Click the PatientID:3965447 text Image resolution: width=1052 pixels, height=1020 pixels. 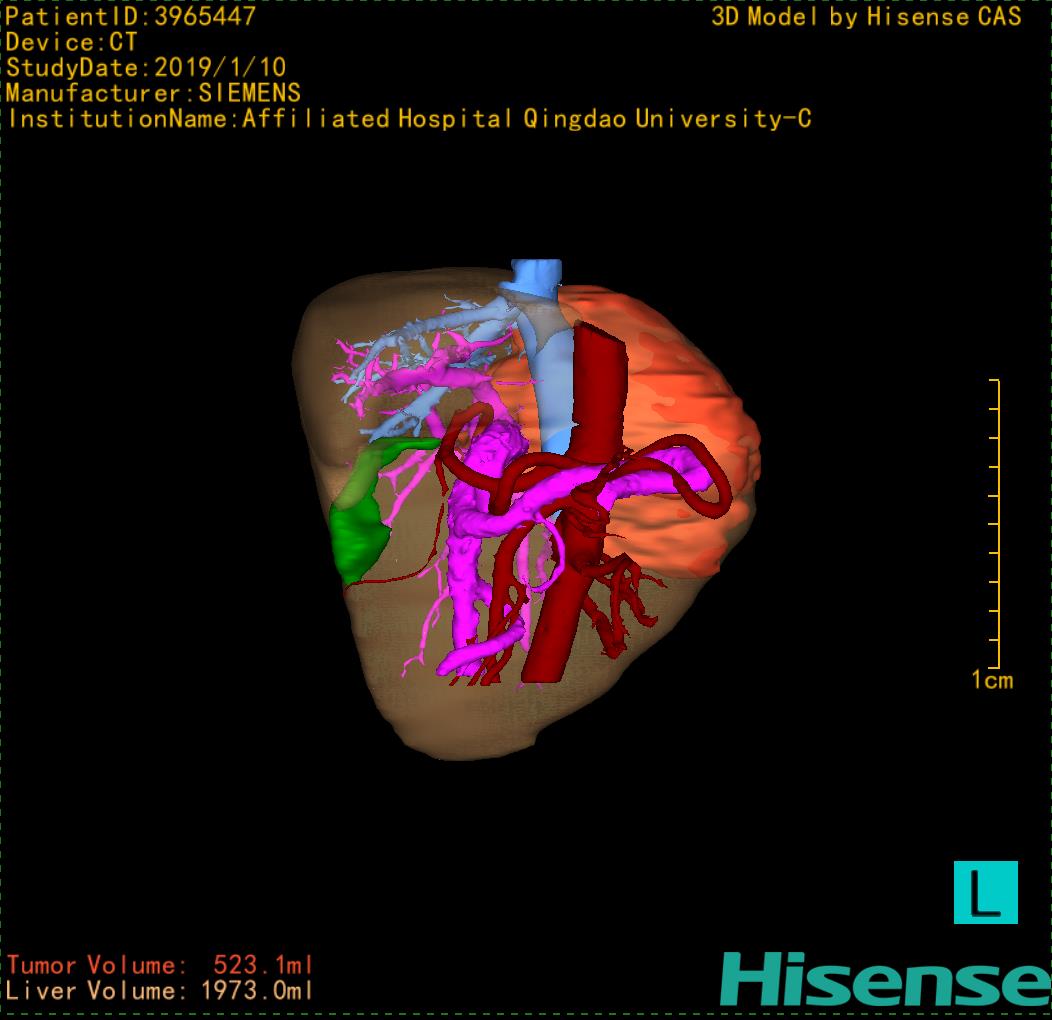coord(131,17)
